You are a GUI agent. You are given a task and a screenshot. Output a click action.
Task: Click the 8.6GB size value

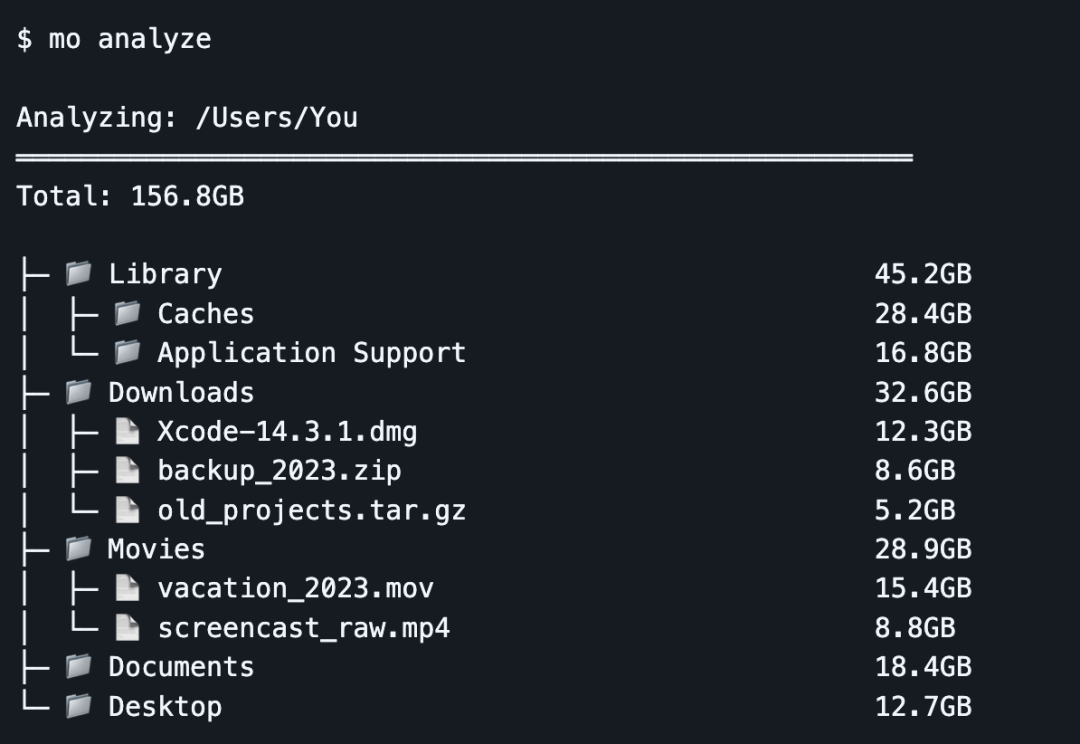click(x=915, y=471)
